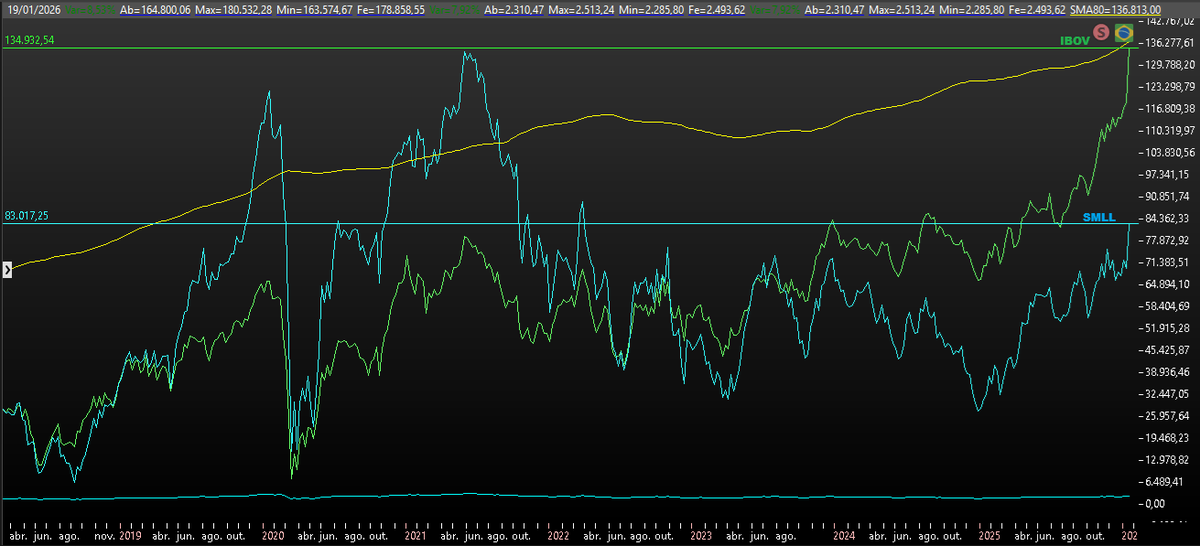Click the 71.383,51 price scale value
The width and height of the screenshot is (1200, 546).
(1169, 263)
